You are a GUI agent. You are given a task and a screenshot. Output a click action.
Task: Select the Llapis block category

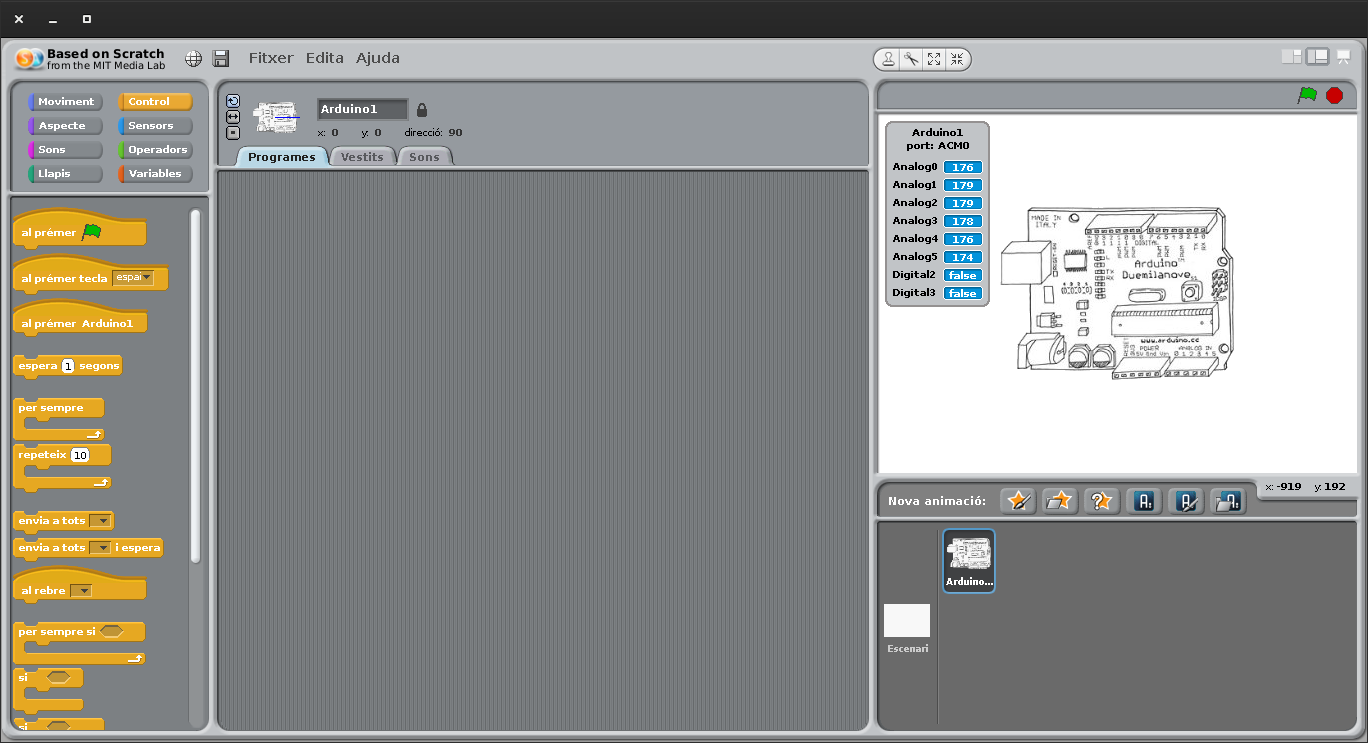[x=65, y=174]
